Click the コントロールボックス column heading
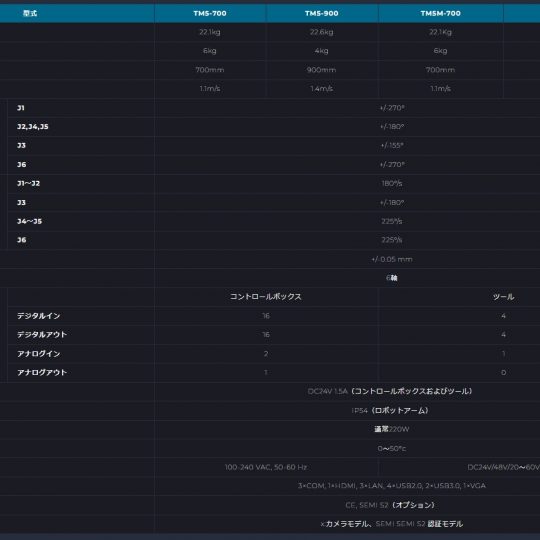The width and height of the screenshot is (540, 540). (266, 297)
